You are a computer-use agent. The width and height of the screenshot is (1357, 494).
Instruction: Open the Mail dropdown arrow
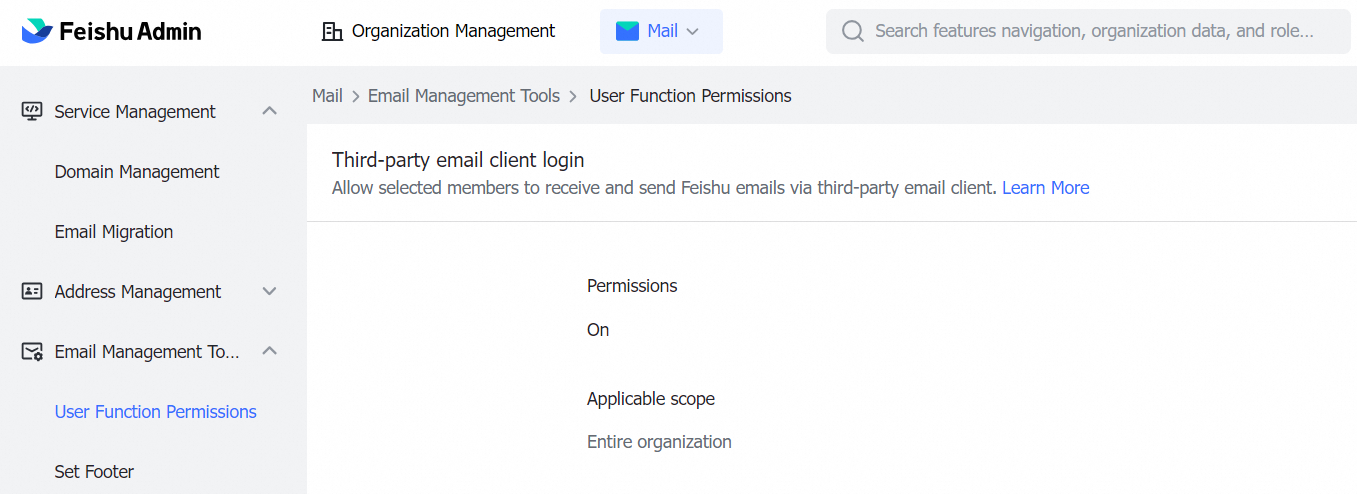[x=692, y=31]
